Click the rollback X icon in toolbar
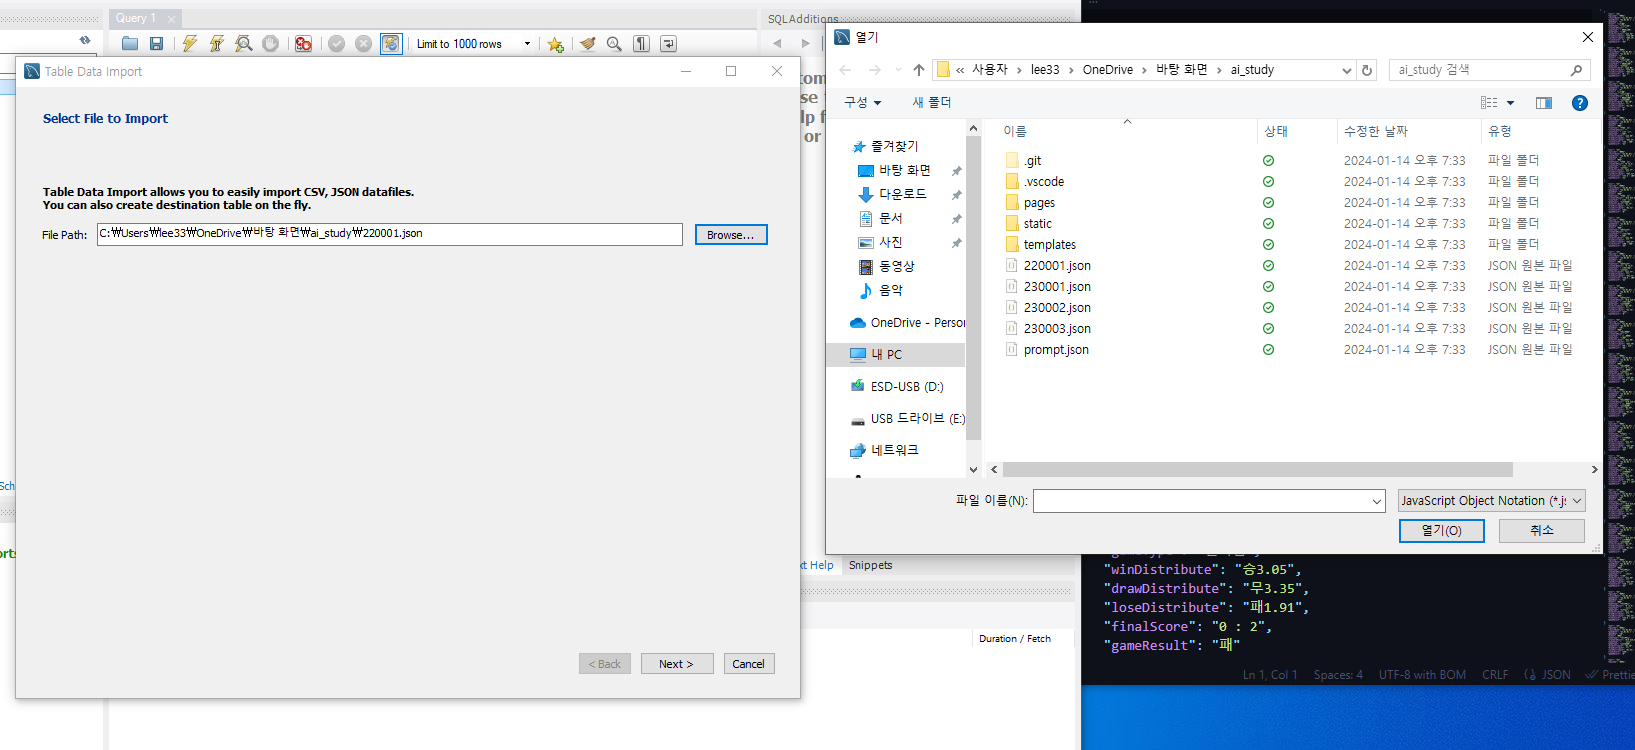Viewport: 1635px width, 750px height. 364,43
